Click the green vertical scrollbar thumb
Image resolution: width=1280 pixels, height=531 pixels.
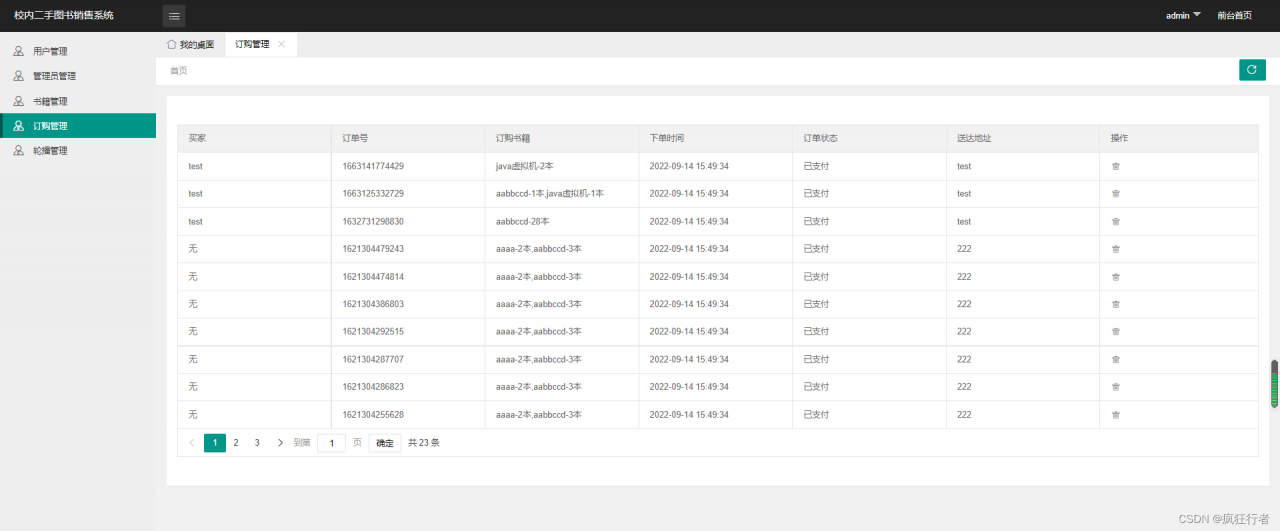[x=1274, y=384]
